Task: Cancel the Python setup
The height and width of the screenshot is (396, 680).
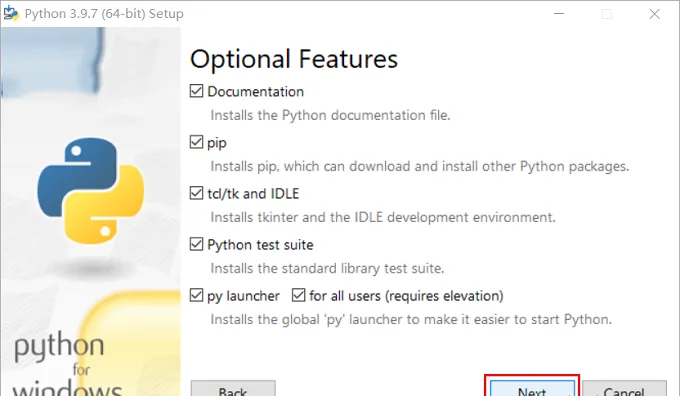Action: [x=624, y=388]
